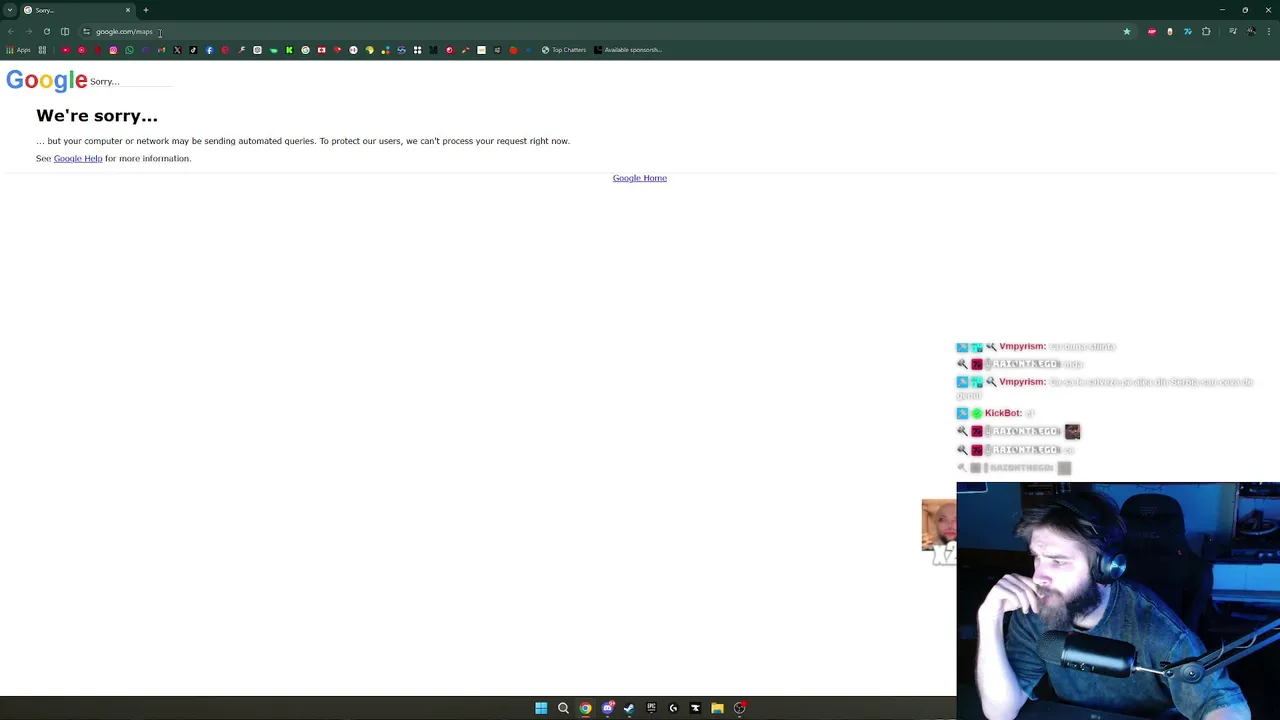Open Discord from the taskbar

[607, 708]
